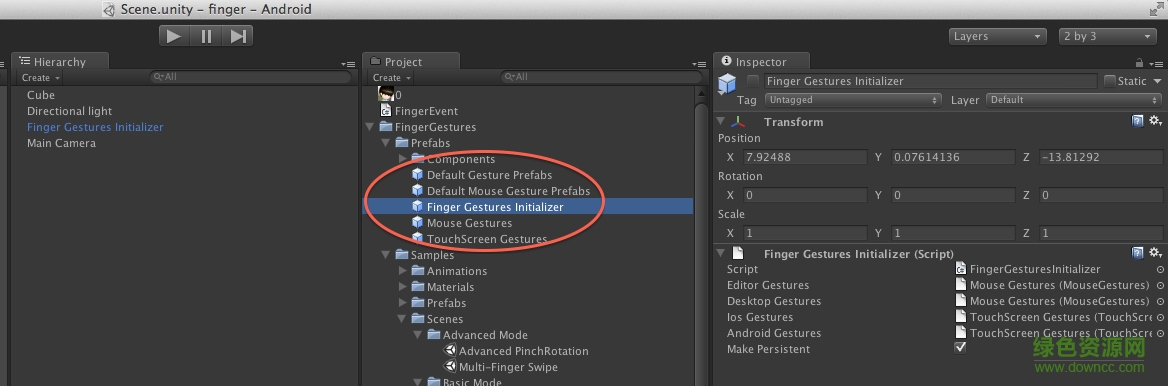Open the Create menu in Hierarchy panel
1168x386 pixels.
point(41,77)
